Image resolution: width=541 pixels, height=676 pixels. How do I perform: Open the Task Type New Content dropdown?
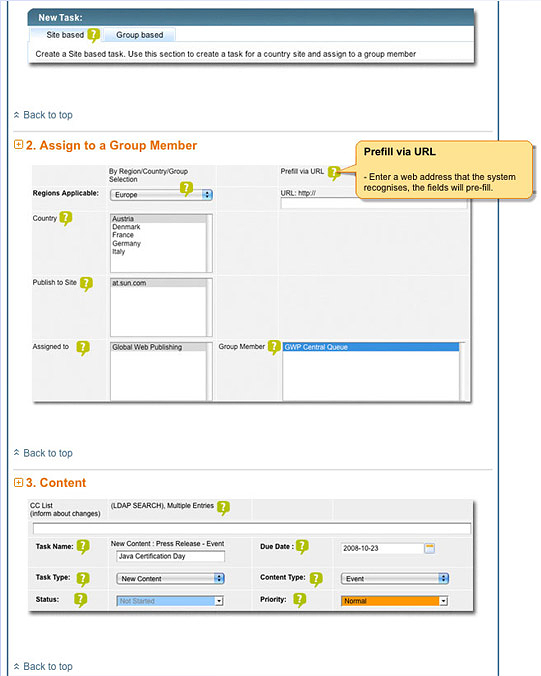coord(171,579)
